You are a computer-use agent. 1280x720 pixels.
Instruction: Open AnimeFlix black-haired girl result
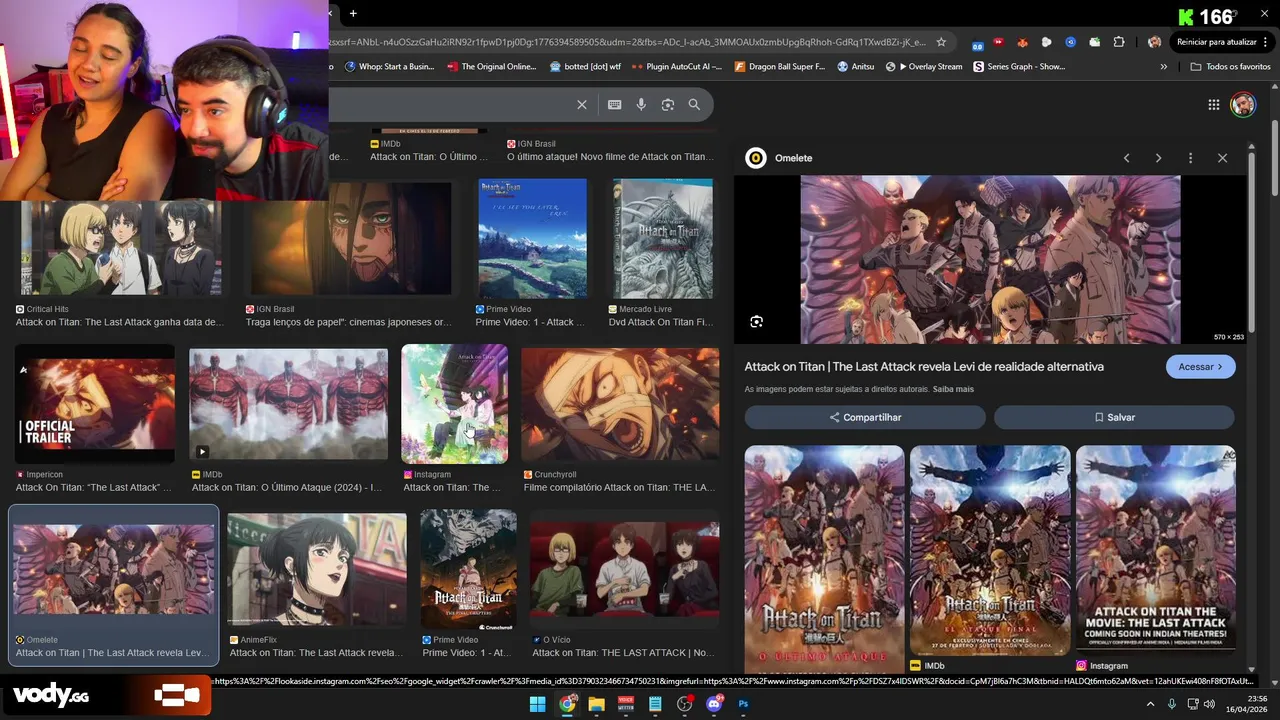(x=317, y=569)
